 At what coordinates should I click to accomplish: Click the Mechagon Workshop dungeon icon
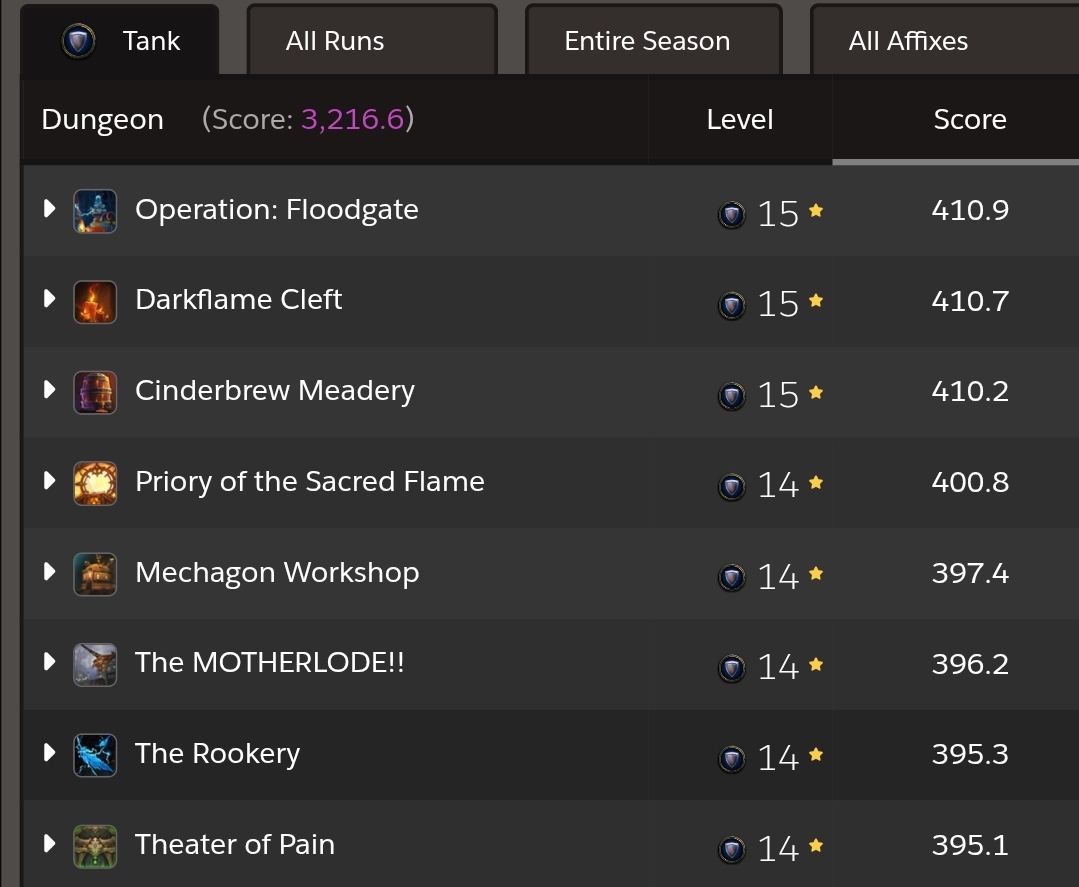95,575
